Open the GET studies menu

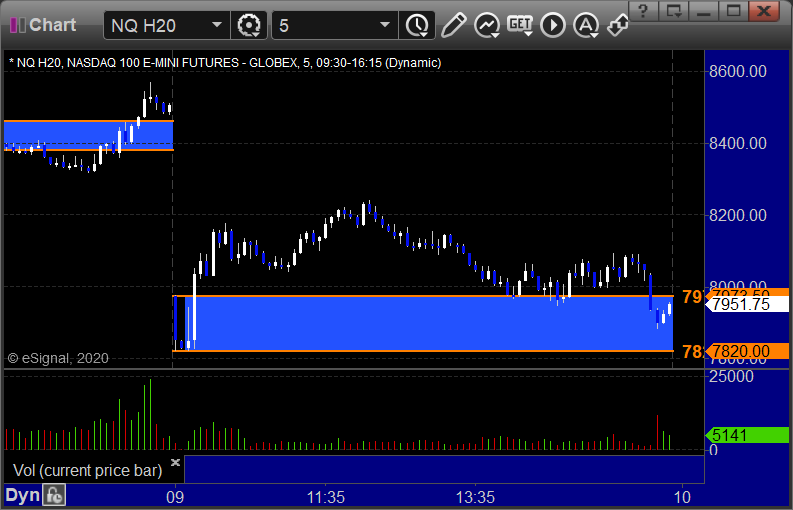pyautogui.click(x=520, y=25)
